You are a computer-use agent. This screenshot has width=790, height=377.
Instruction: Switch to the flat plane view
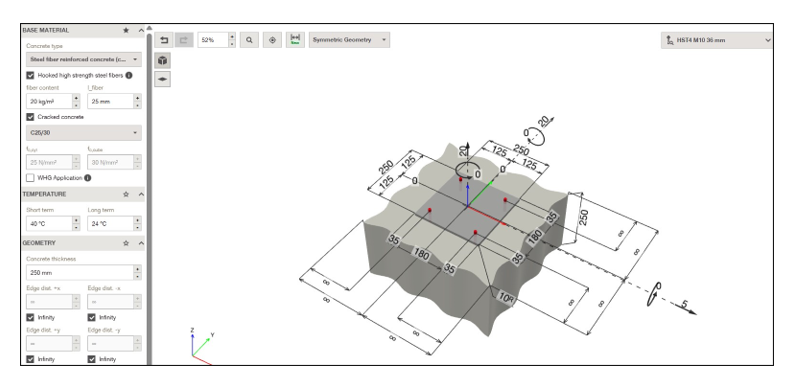(162, 79)
